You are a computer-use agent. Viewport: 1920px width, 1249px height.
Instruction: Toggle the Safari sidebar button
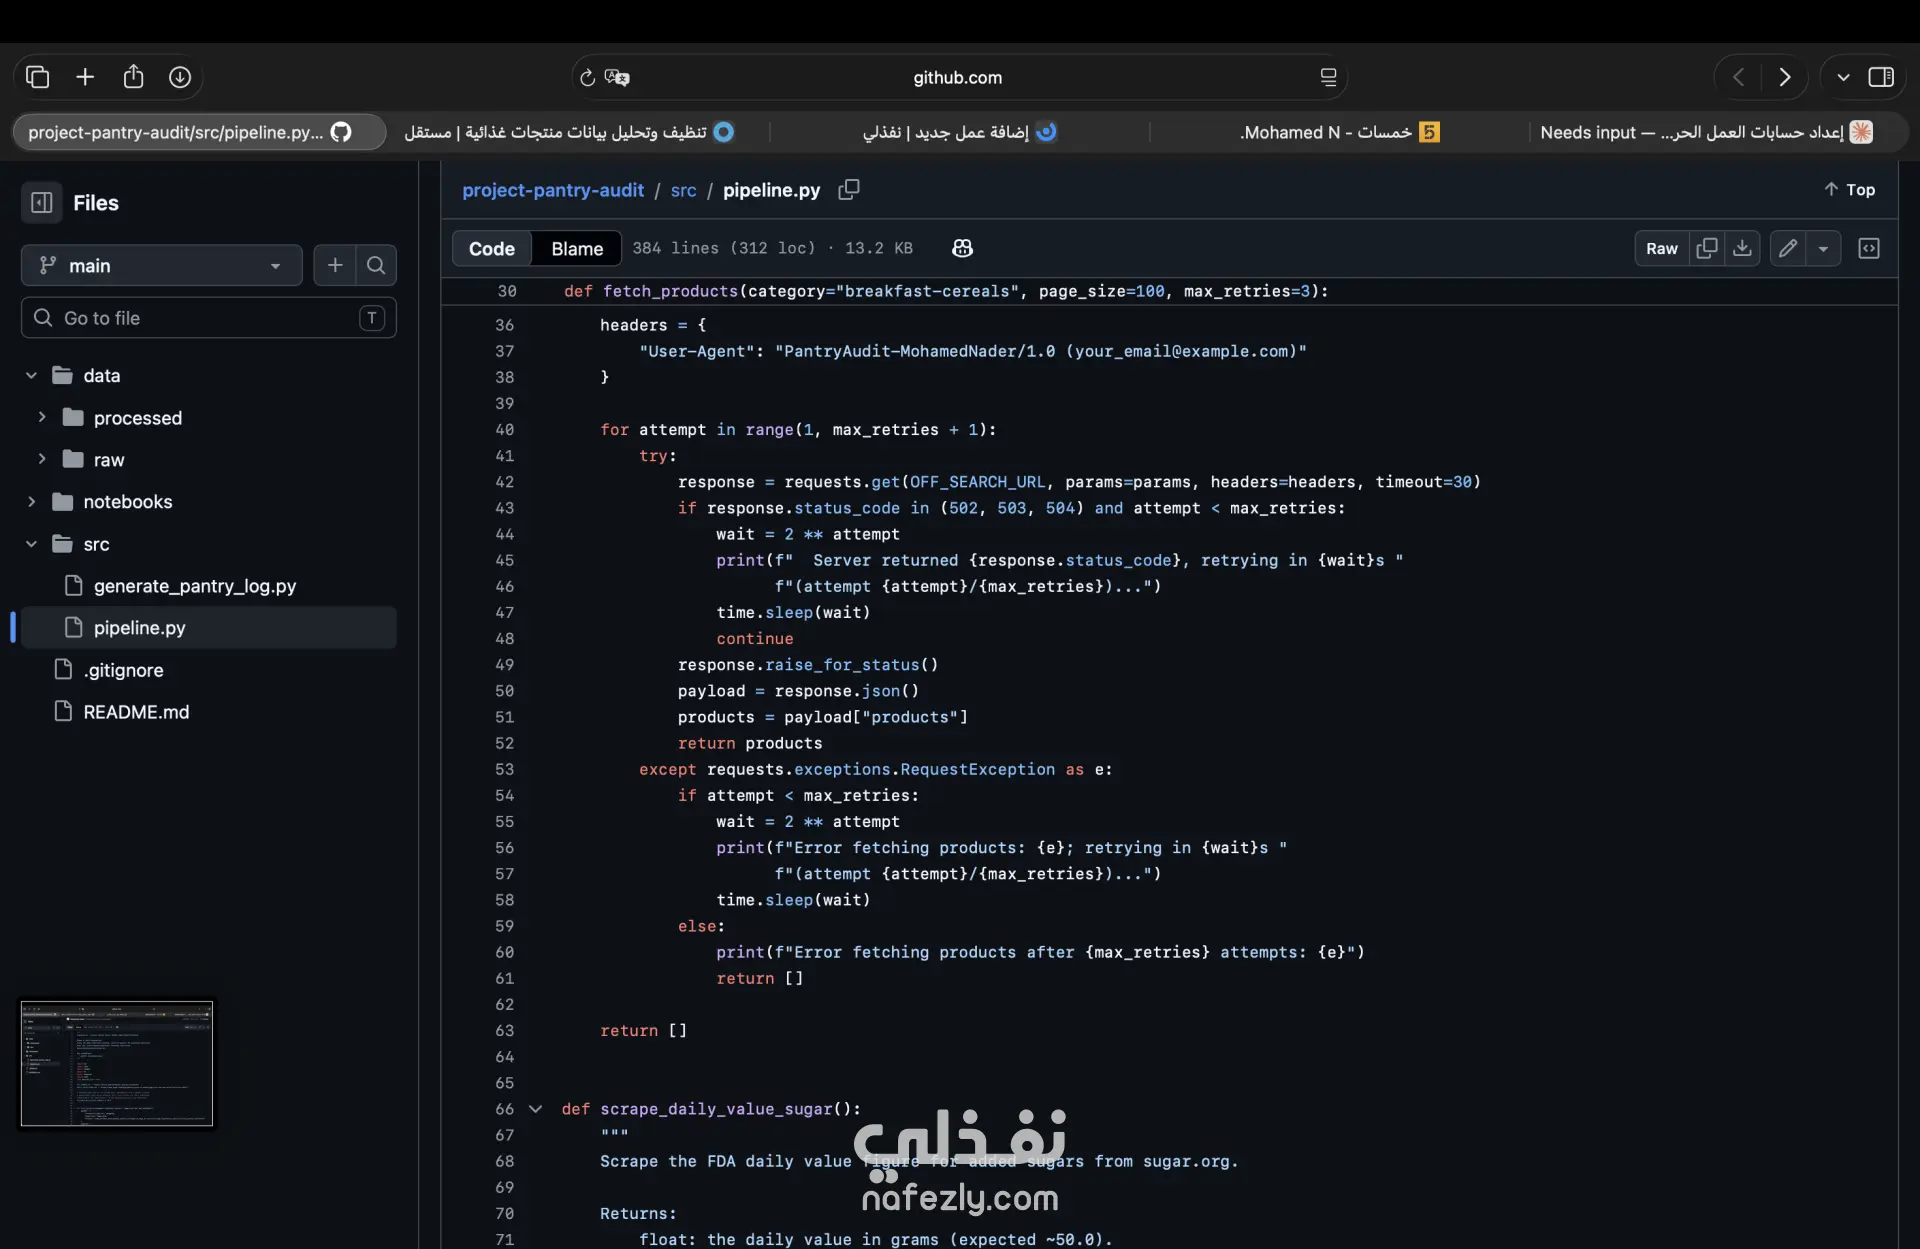(x=1881, y=77)
